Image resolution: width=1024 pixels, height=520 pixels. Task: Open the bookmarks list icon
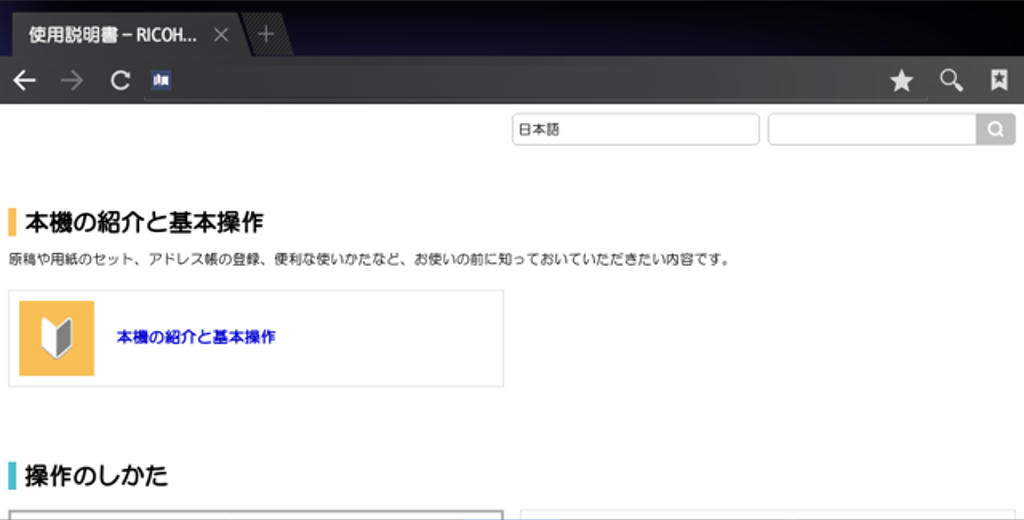tap(998, 81)
